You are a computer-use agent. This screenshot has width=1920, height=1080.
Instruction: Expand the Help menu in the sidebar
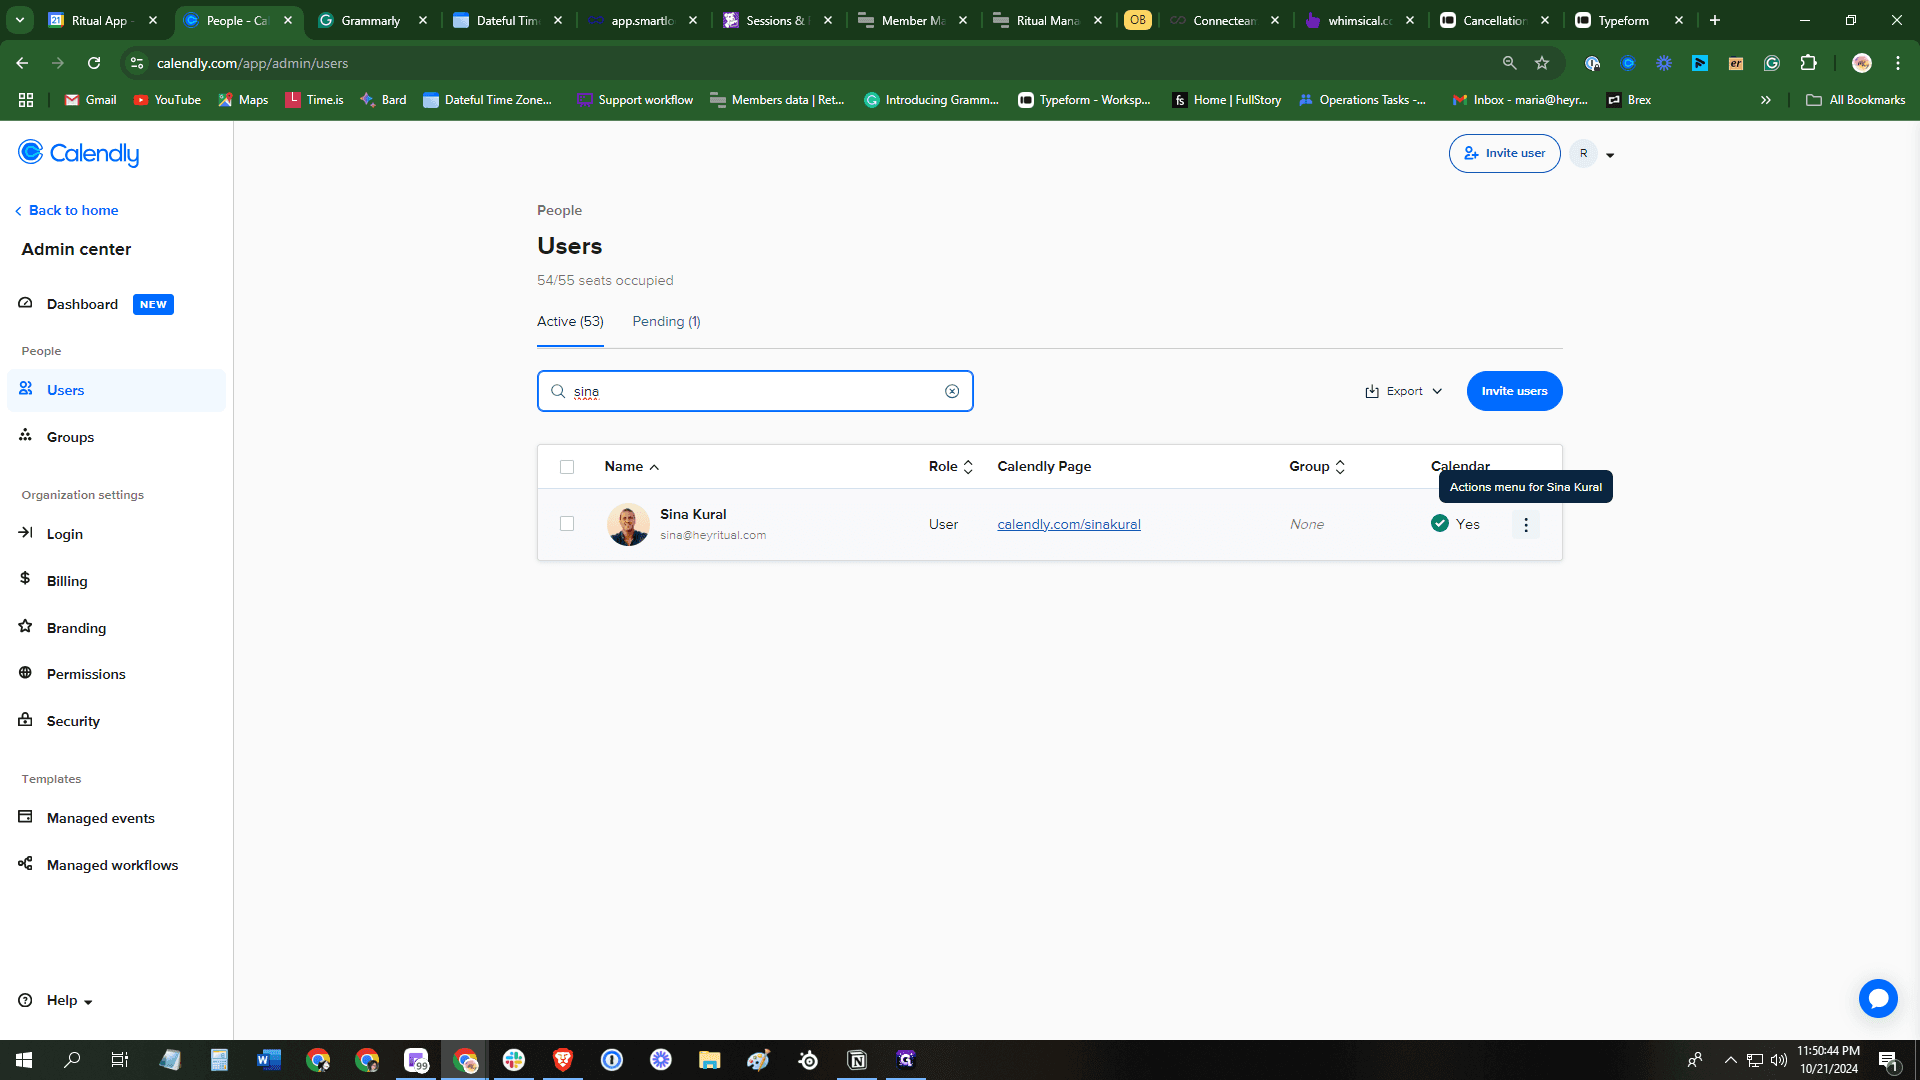tap(56, 1000)
